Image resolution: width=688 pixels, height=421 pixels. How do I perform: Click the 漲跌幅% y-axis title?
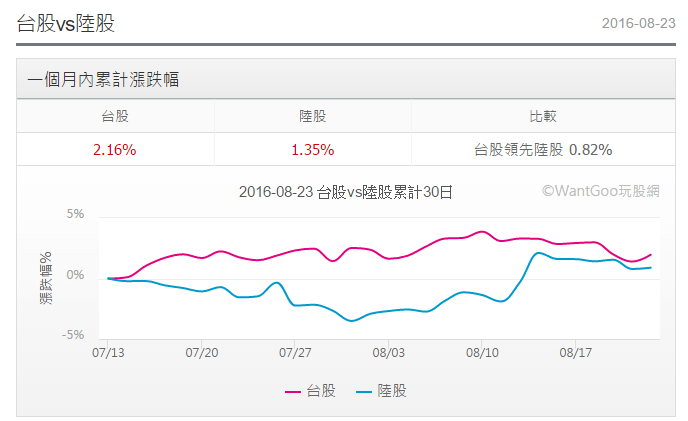coord(46,276)
